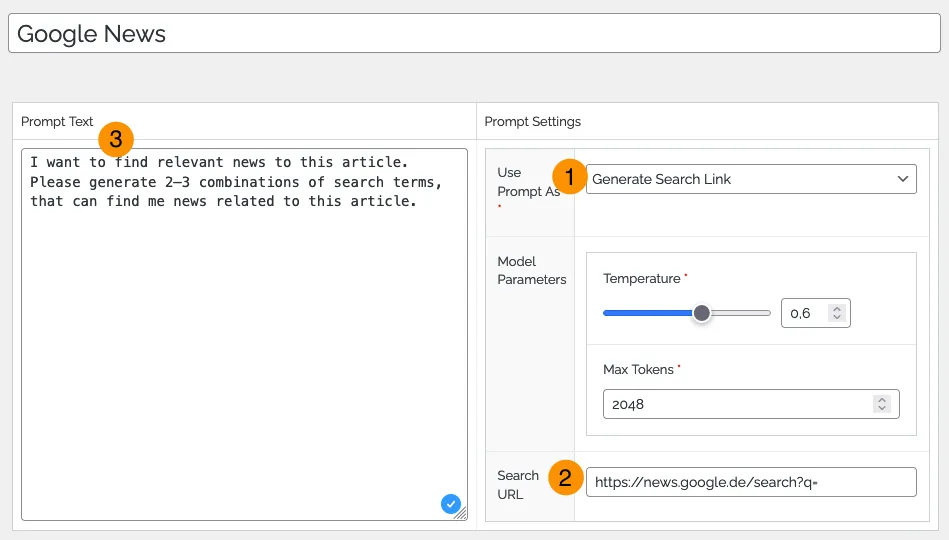949x540 pixels.
Task: Click the Max Tokens stepper arrows
Action: (x=882, y=404)
